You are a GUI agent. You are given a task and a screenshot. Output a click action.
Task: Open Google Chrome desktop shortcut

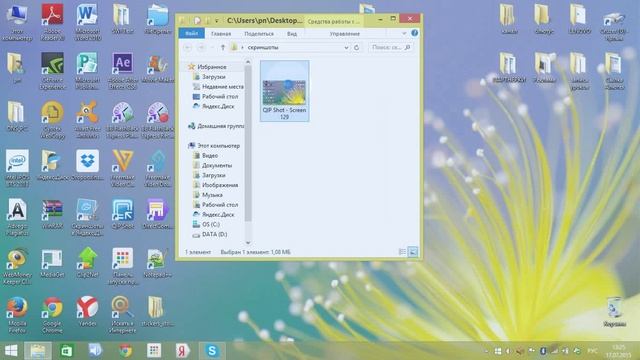click(x=52, y=315)
